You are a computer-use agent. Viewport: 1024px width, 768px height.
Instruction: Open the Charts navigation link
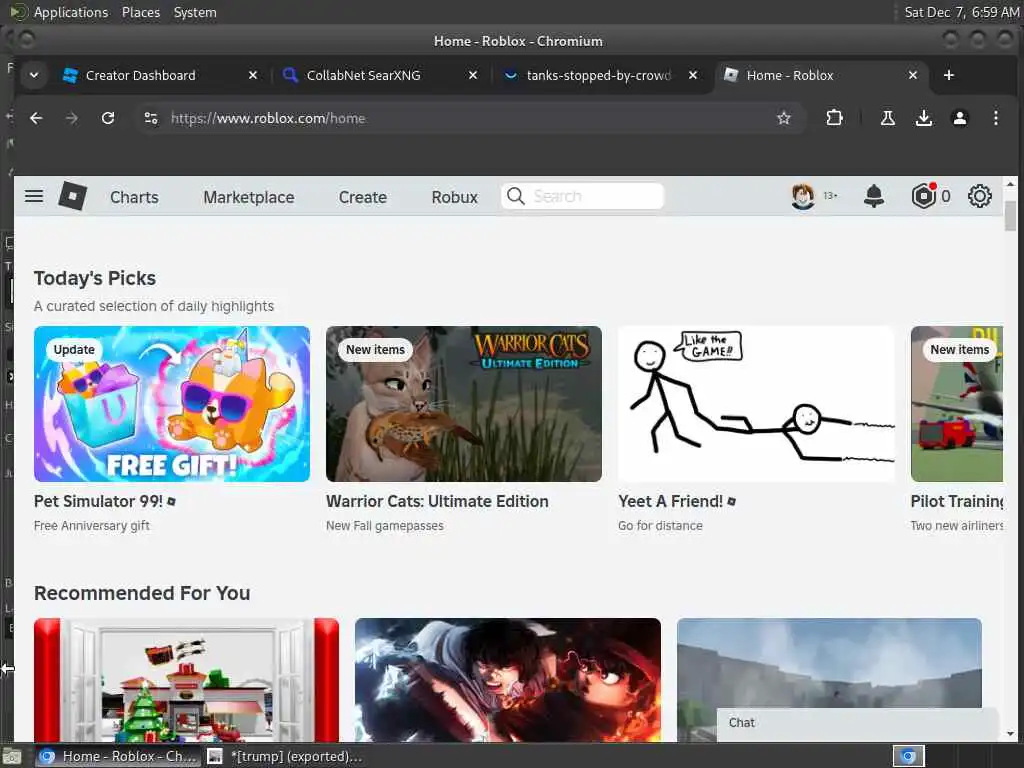coord(134,197)
